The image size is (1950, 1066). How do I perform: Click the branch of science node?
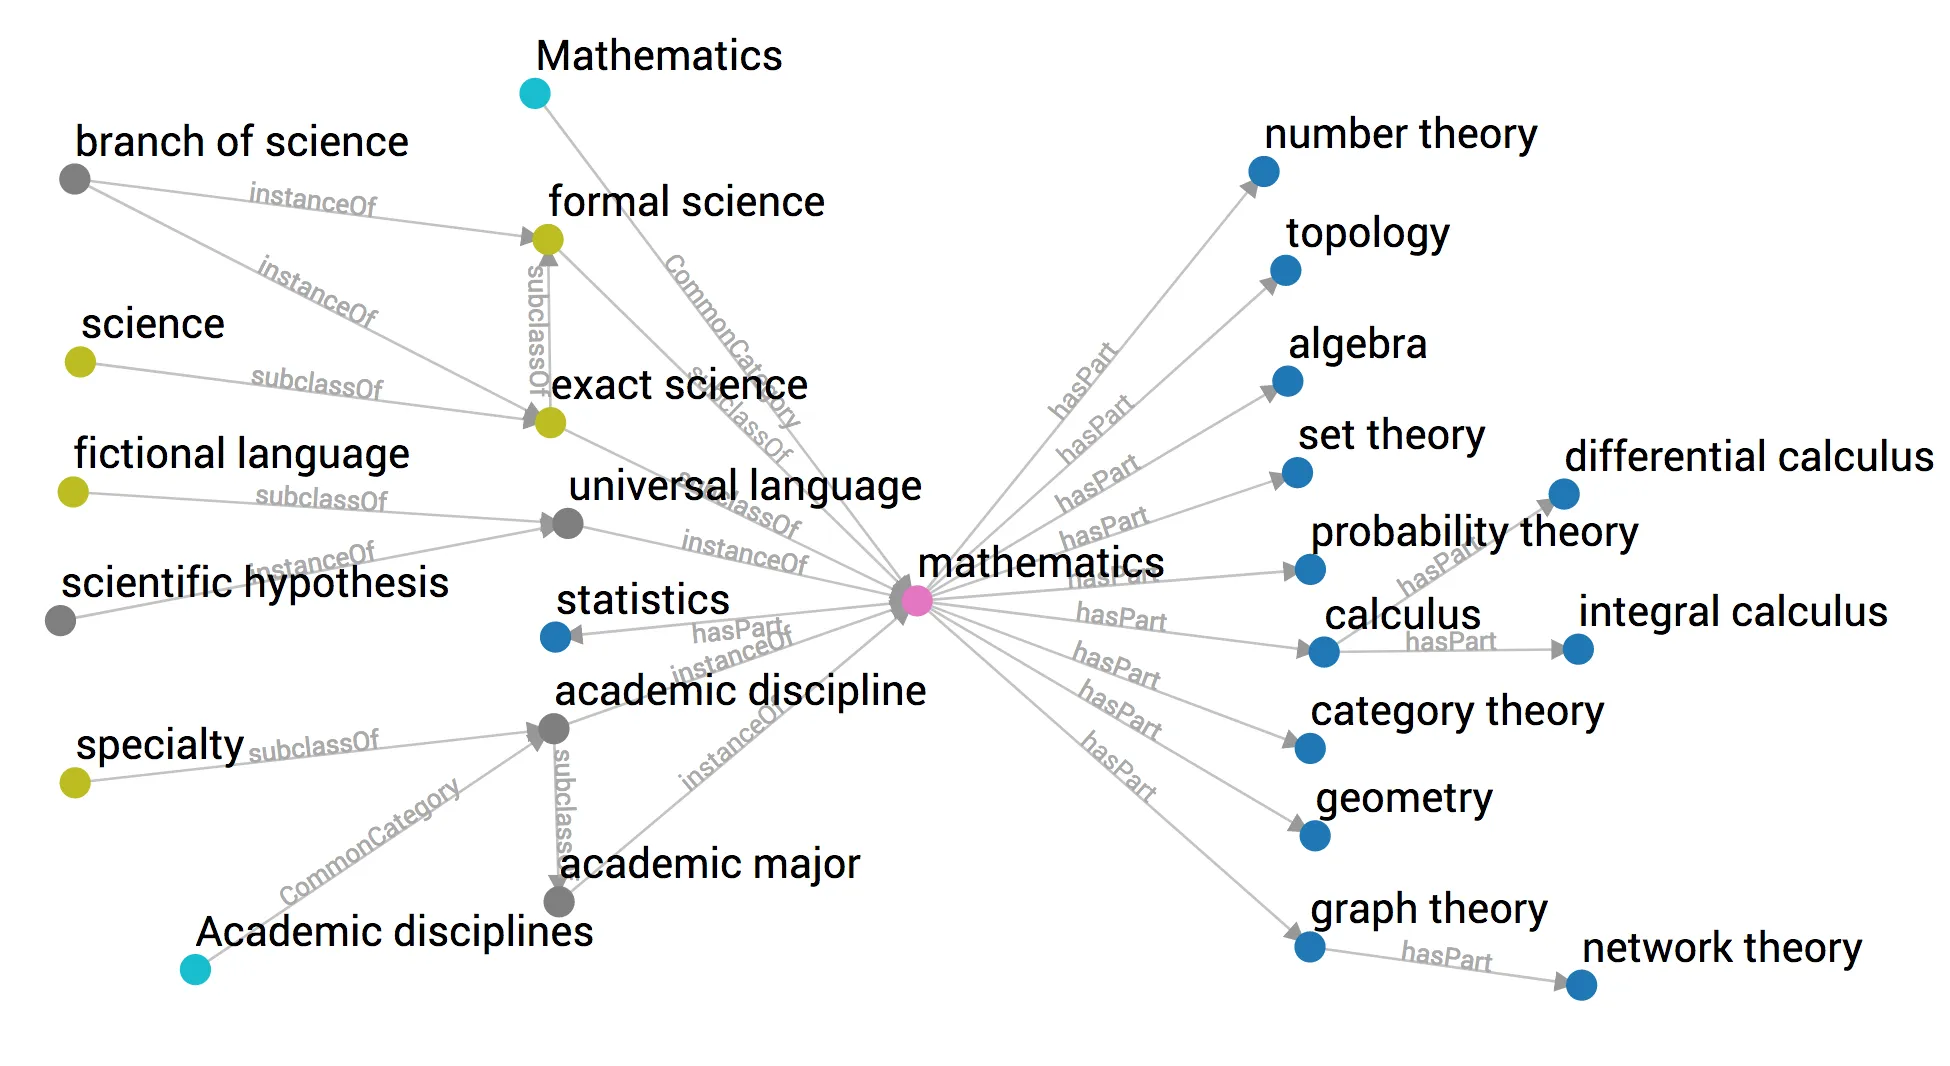(x=75, y=180)
